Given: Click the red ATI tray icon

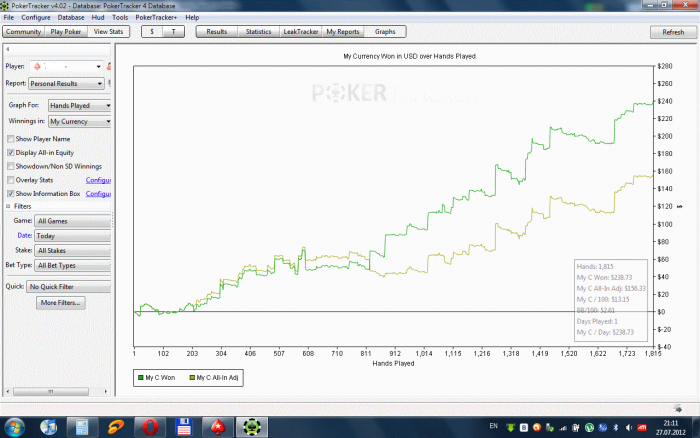Looking at the screenshot, I should pos(642,427).
